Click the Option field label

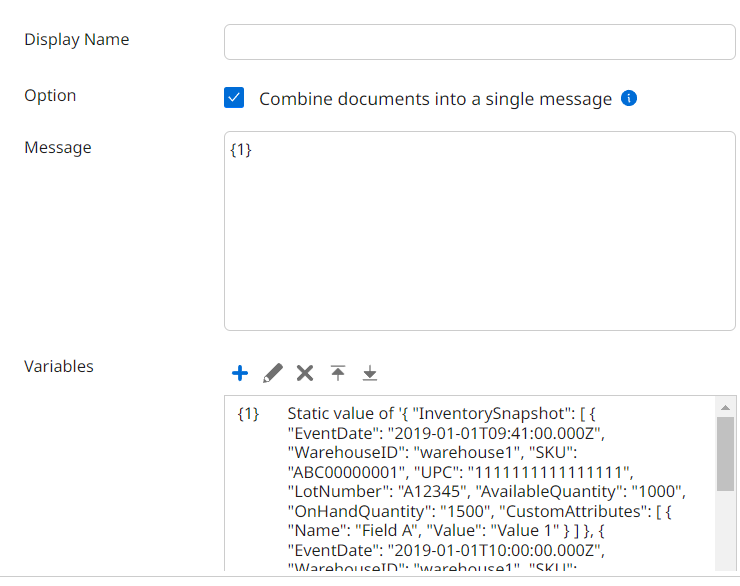(50, 96)
